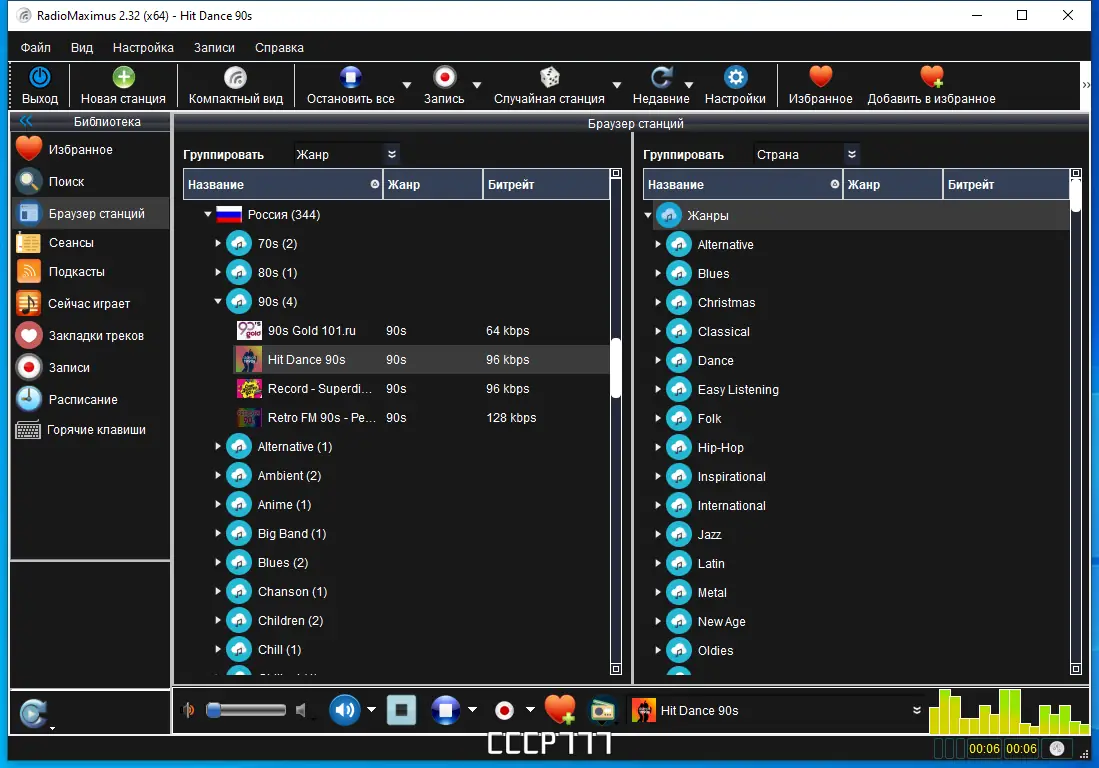
Task: Click the refresh icon below the library
Action: coord(33,713)
